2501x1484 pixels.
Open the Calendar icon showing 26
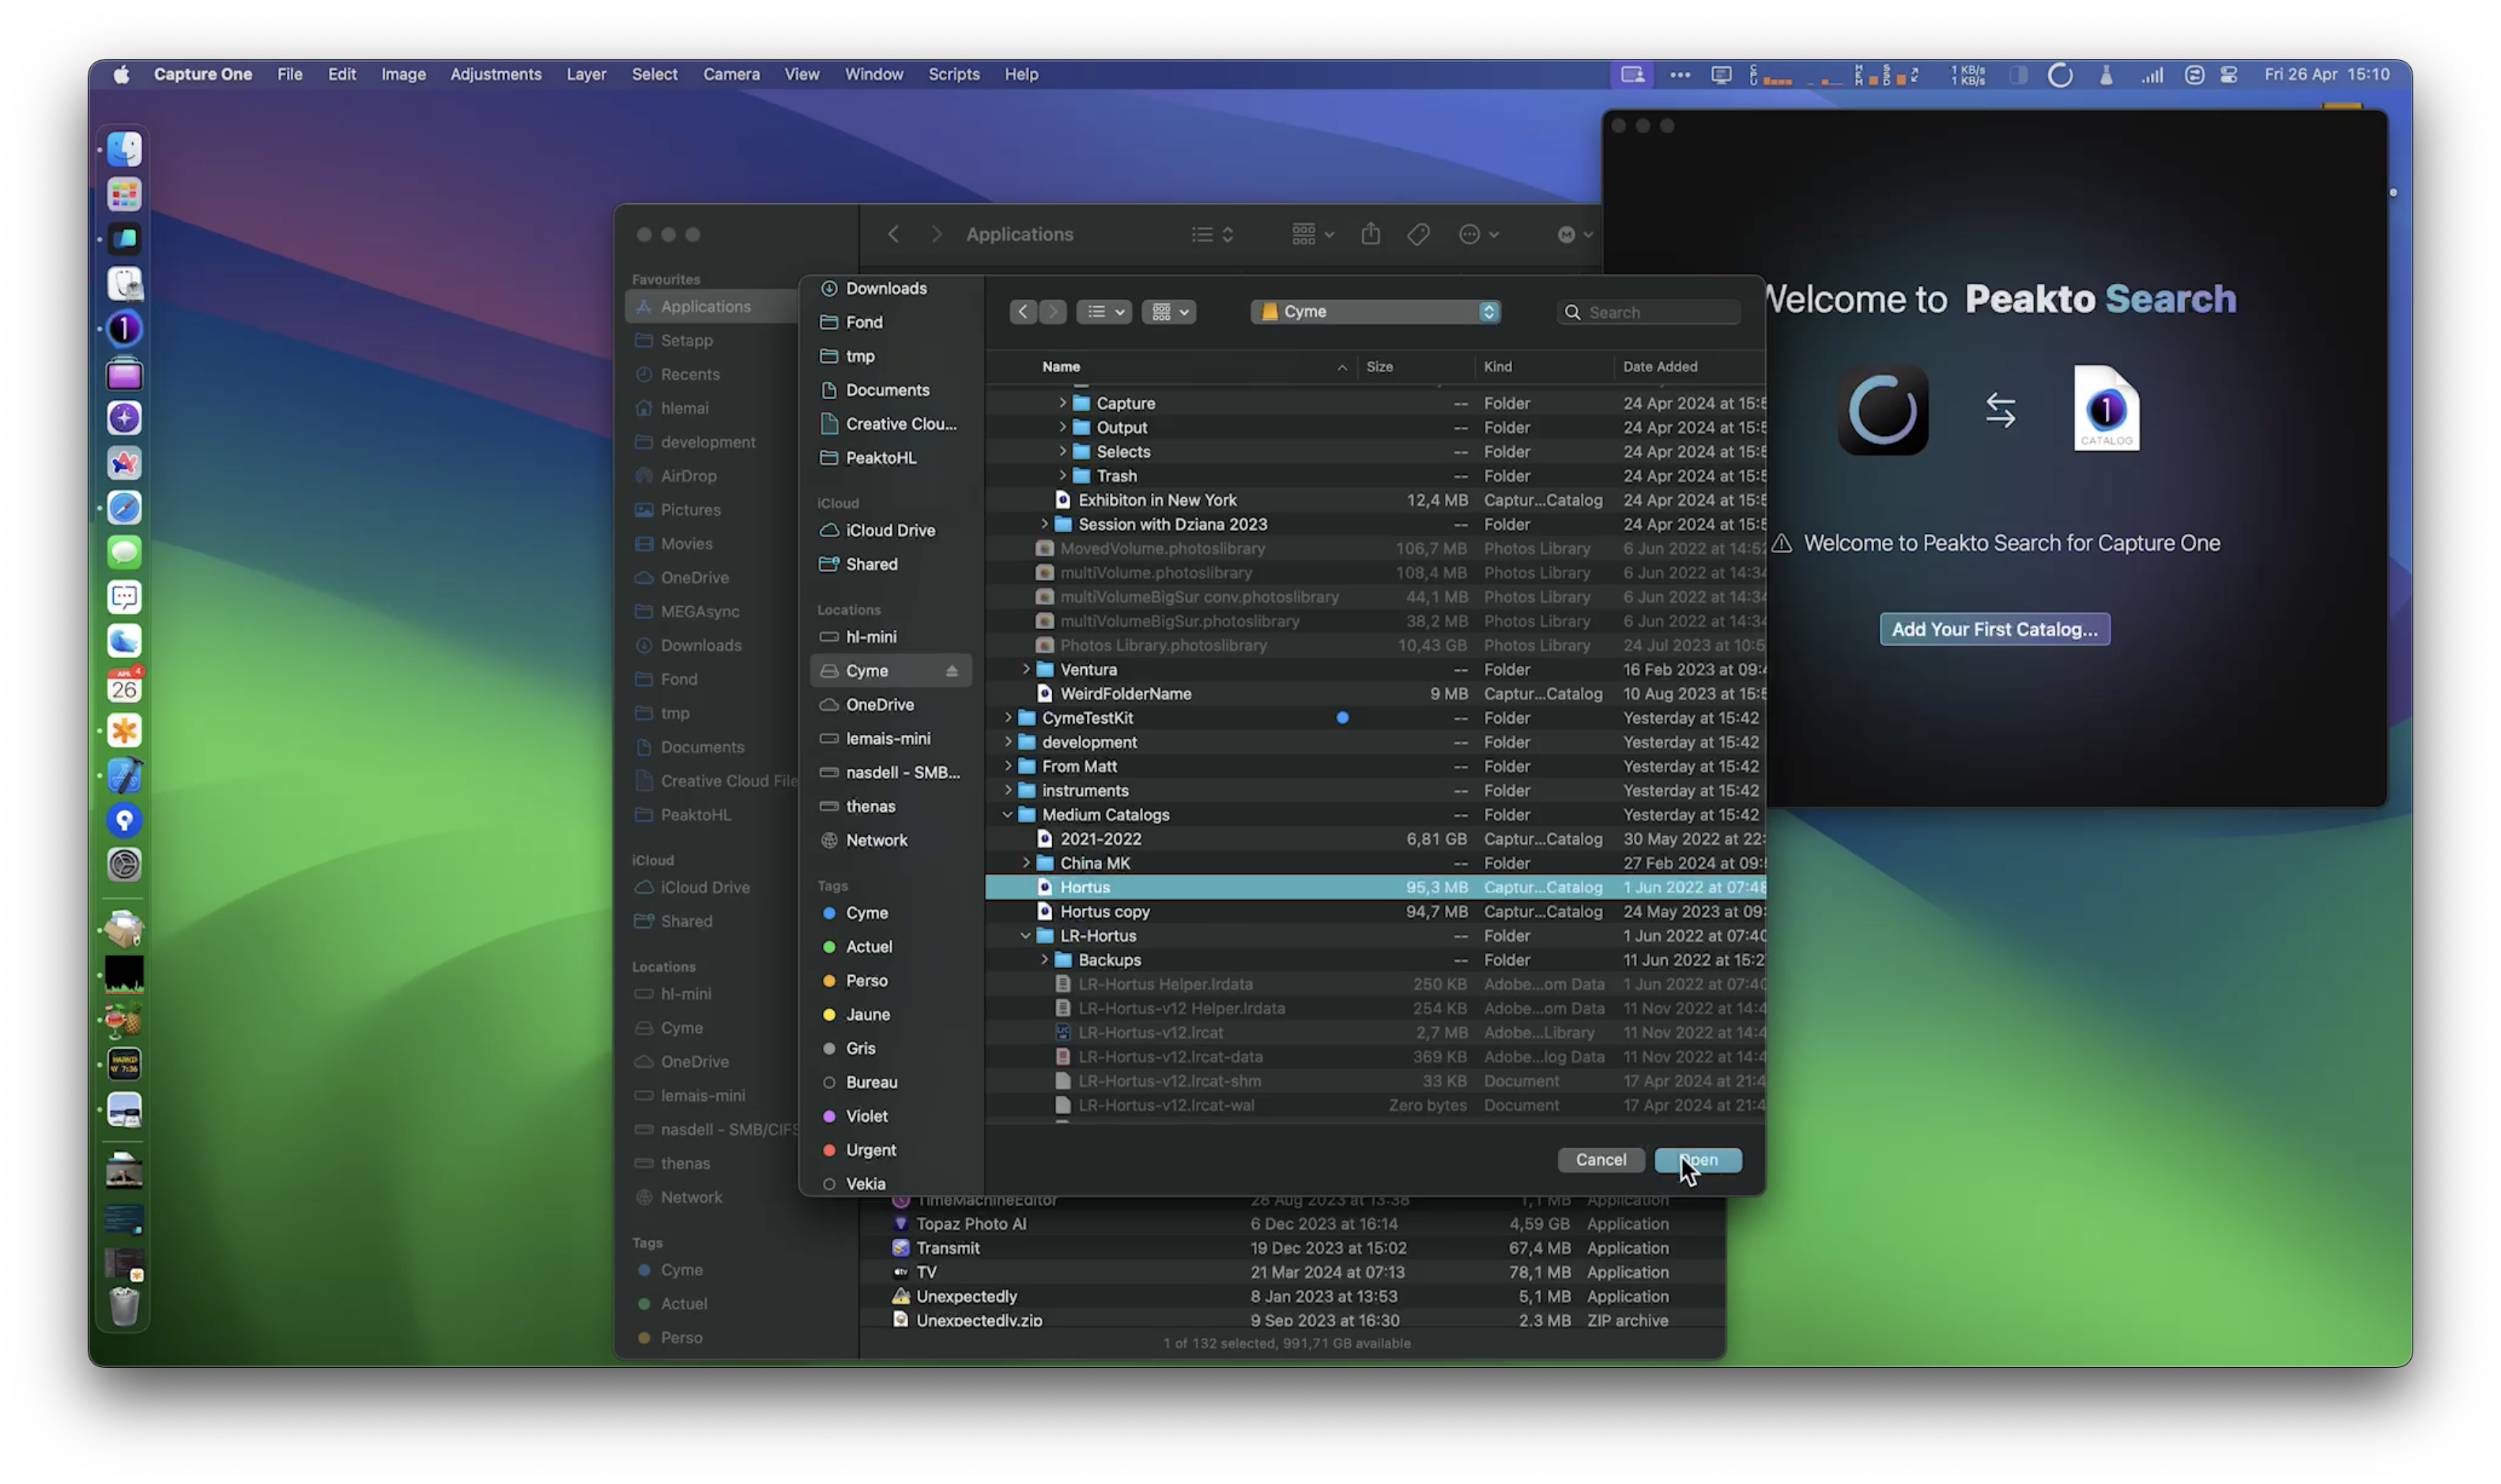click(x=124, y=686)
